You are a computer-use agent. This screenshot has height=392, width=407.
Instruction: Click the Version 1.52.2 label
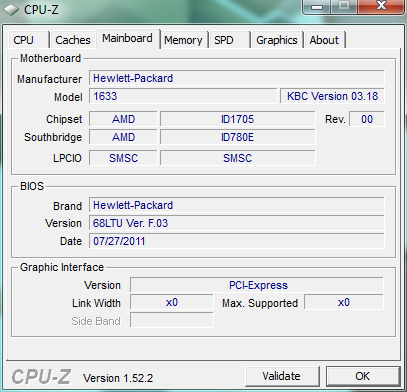click(x=118, y=378)
